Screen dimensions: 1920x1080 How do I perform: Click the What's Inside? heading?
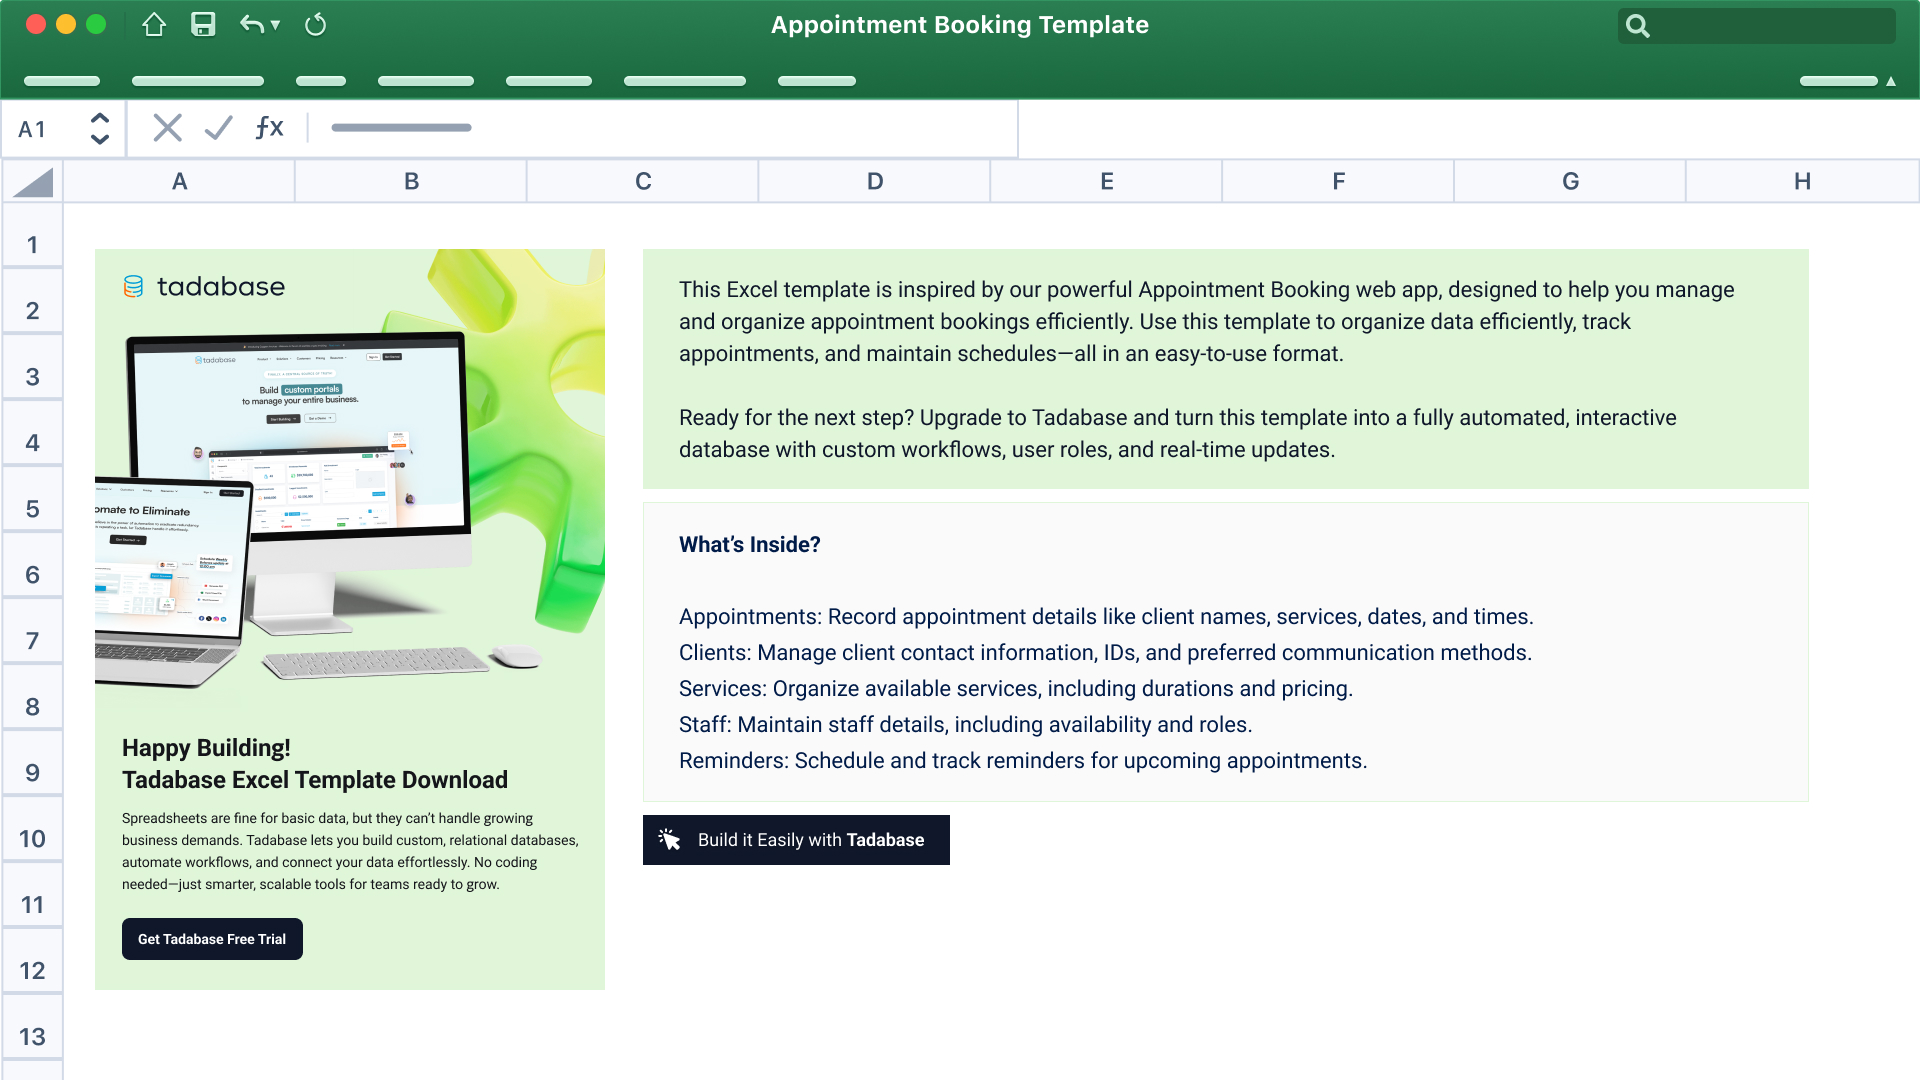pyautogui.click(x=750, y=545)
